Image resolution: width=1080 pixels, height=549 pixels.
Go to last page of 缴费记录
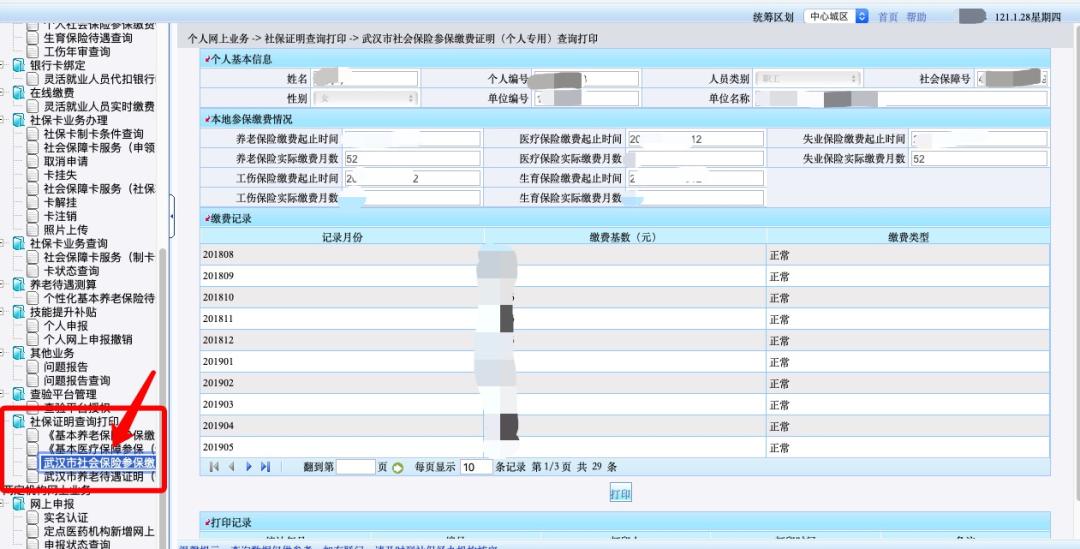coord(266,467)
